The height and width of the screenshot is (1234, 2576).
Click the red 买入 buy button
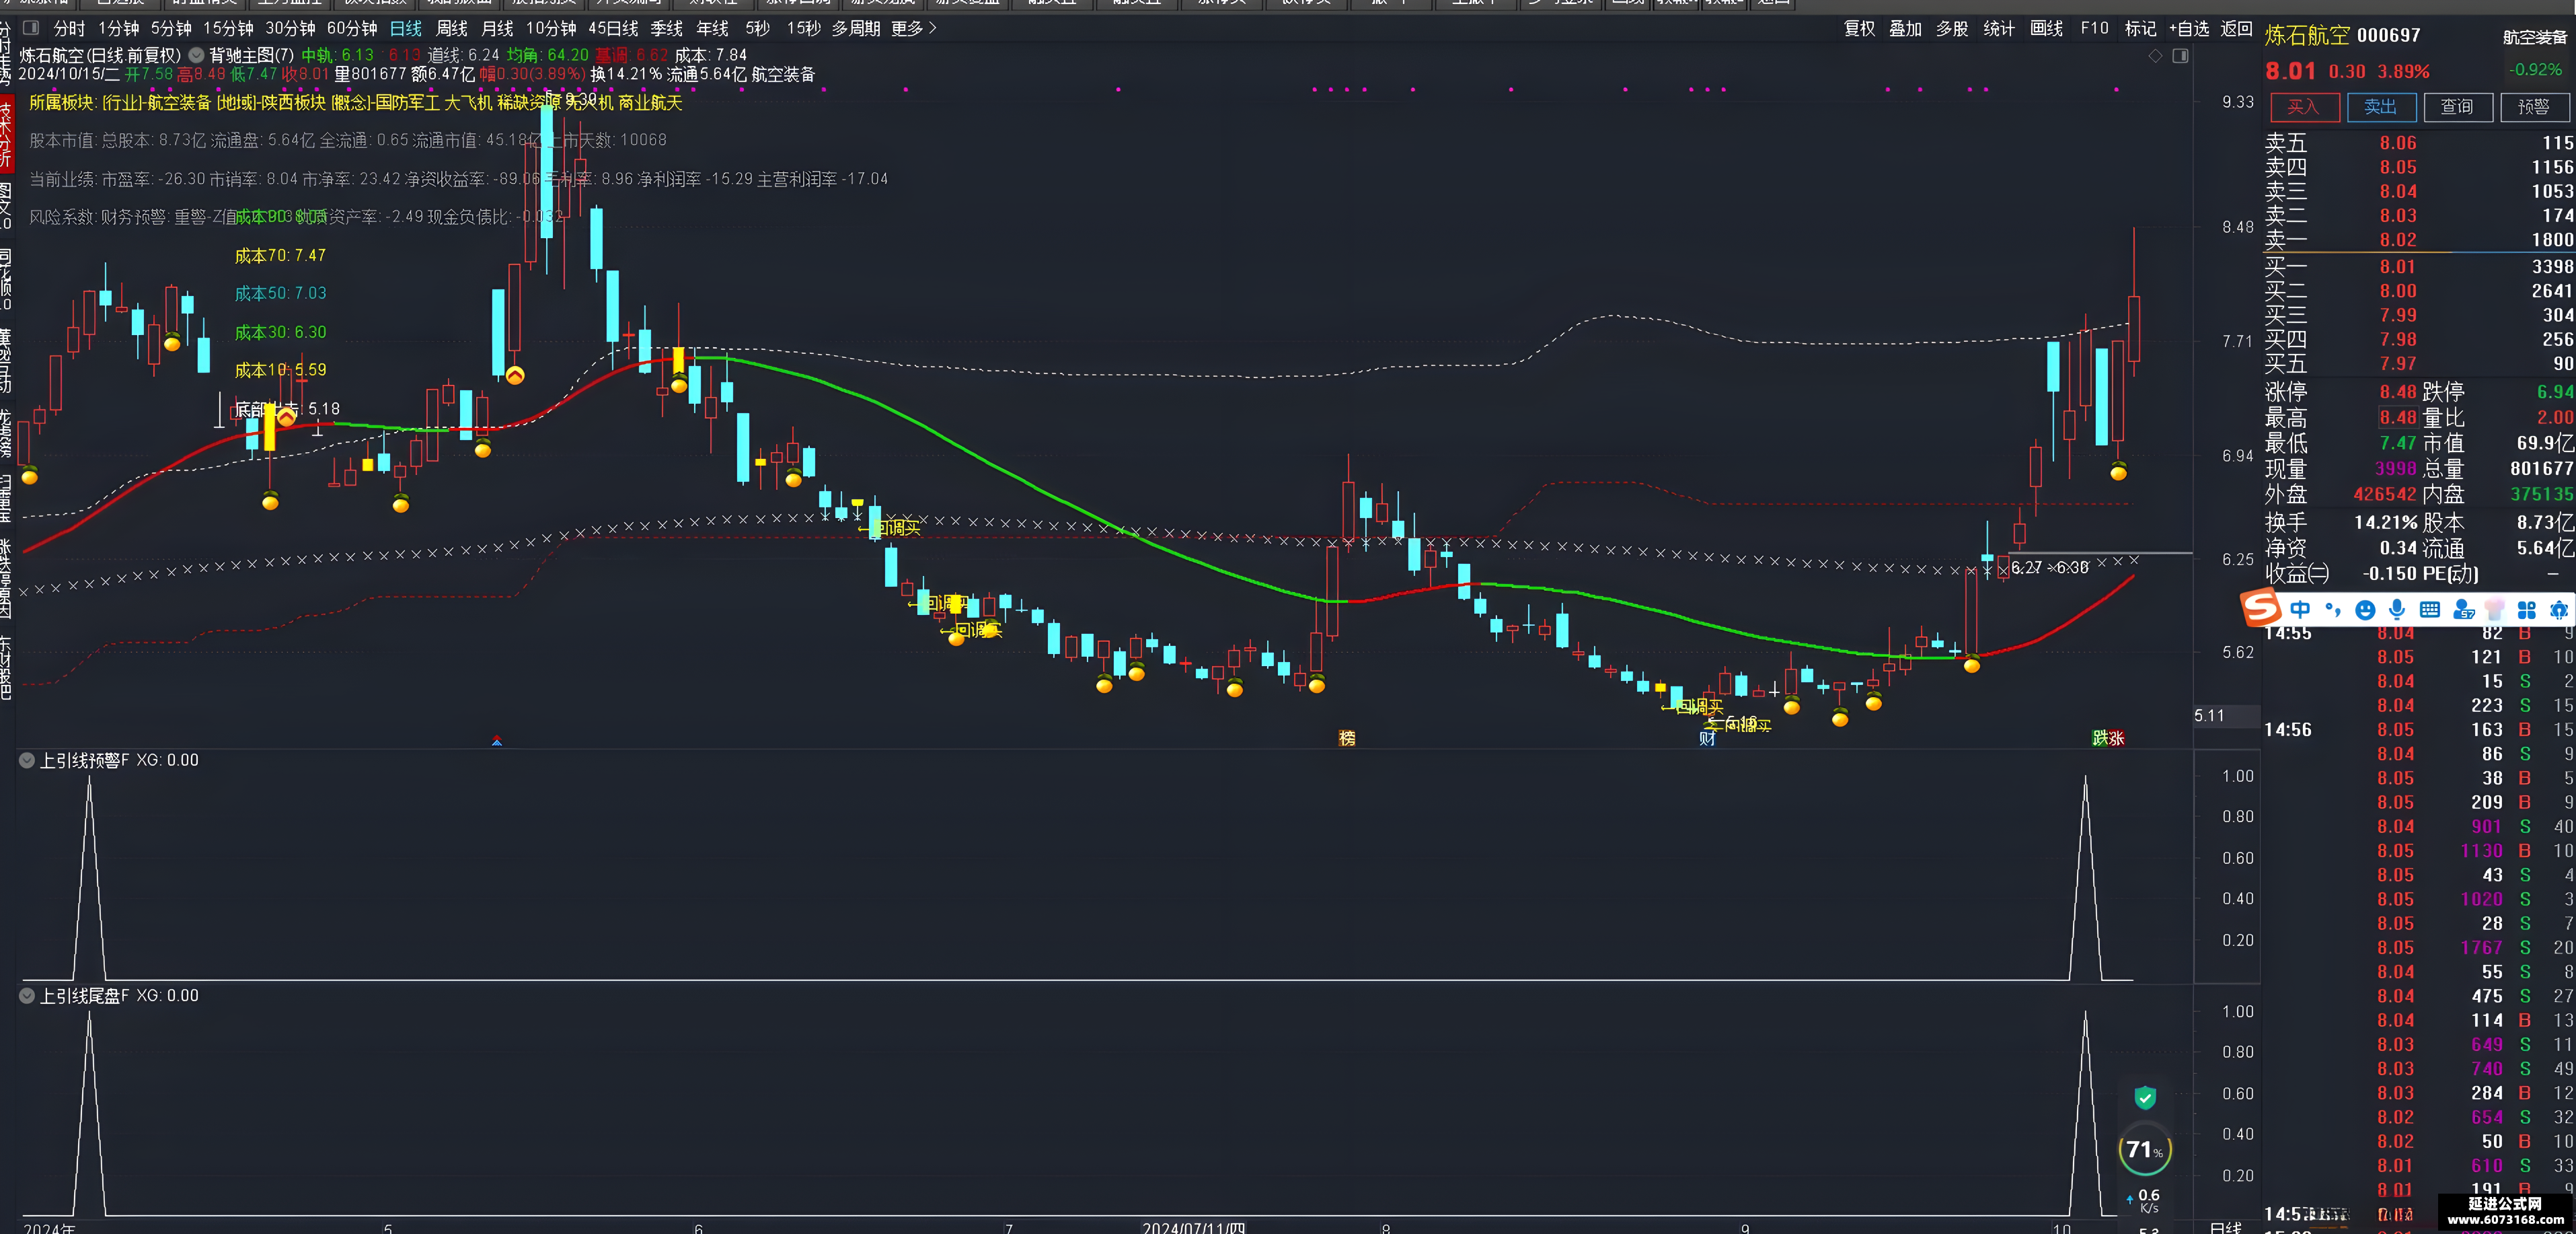[x=2304, y=107]
